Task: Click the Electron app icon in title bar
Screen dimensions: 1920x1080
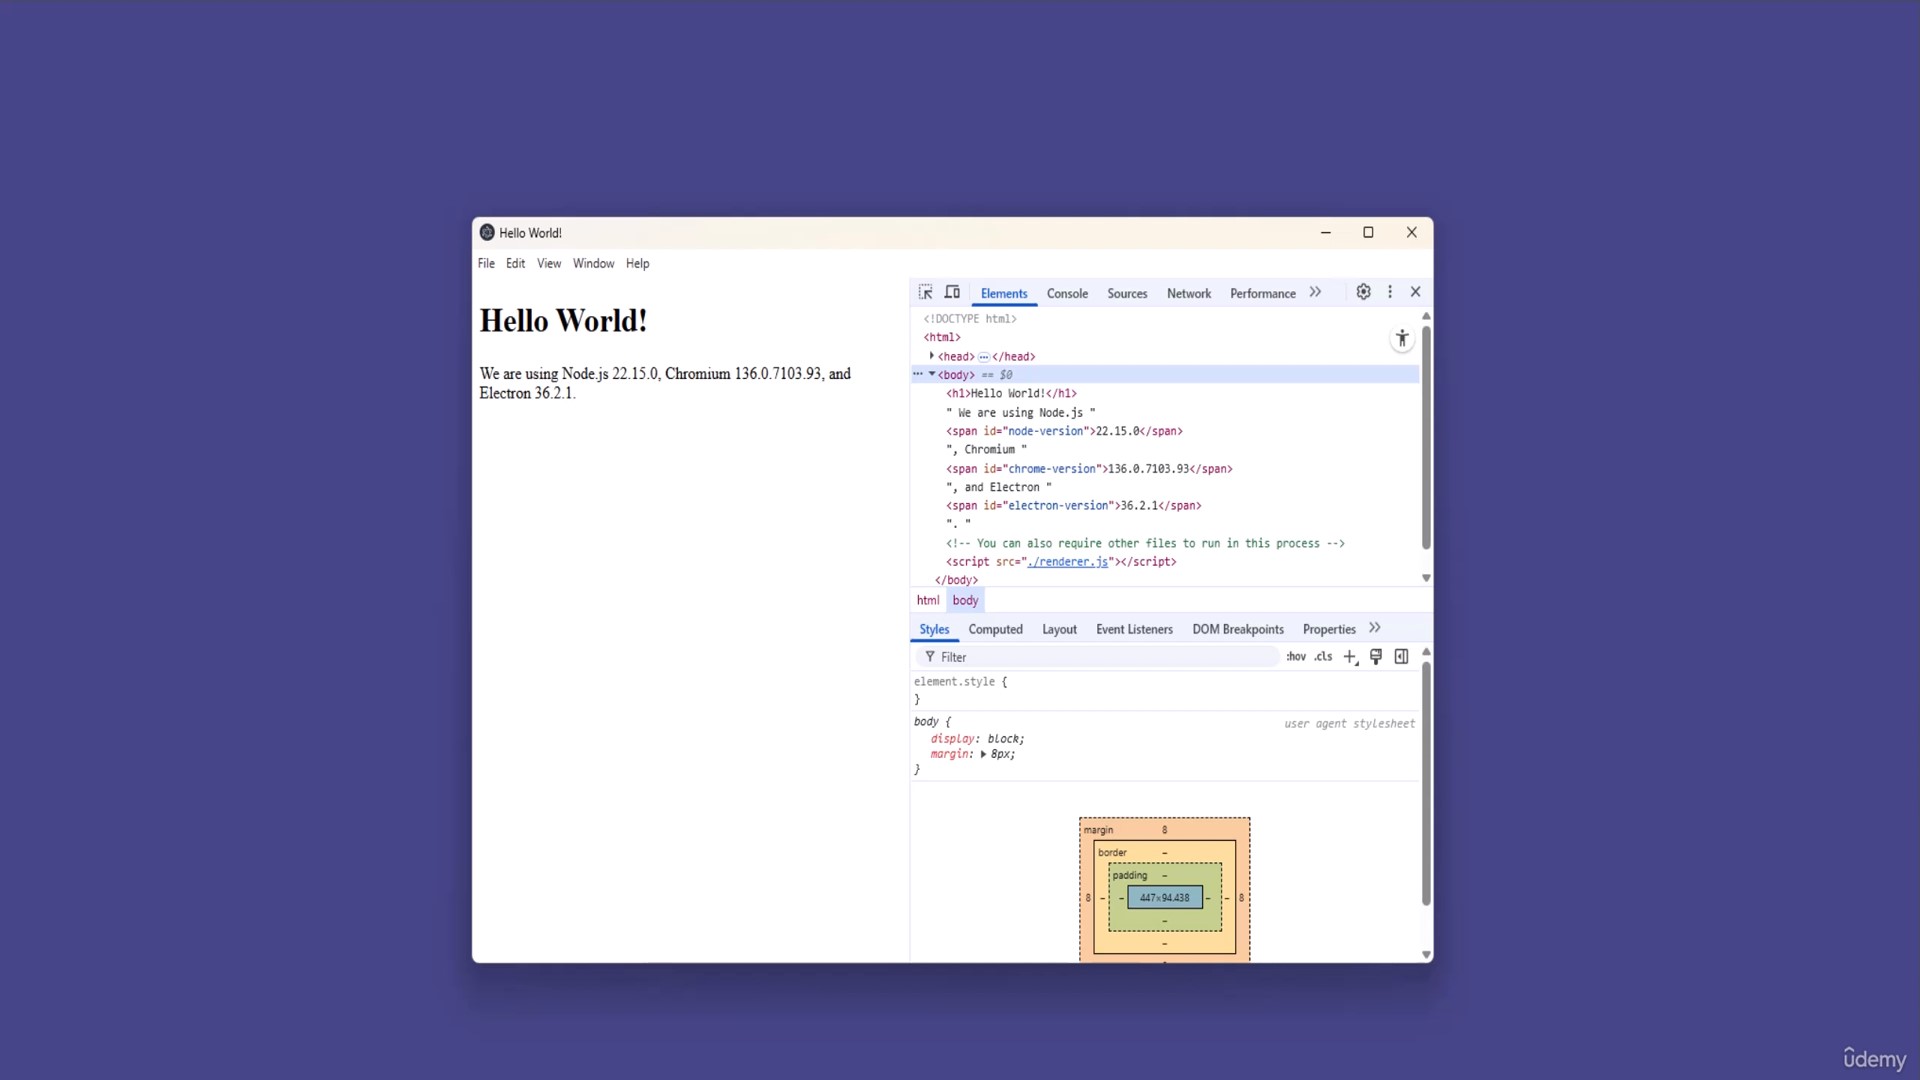Action: (x=487, y=232)
